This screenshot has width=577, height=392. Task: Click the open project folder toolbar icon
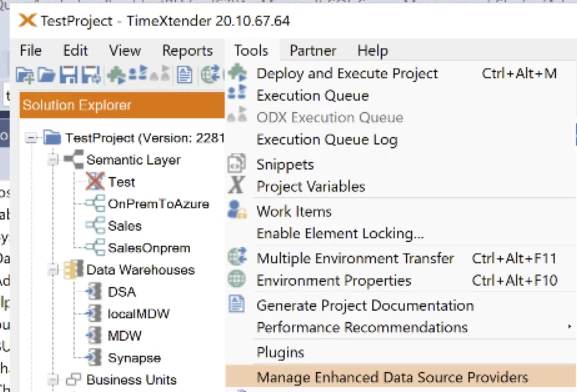tap(46, 75)
